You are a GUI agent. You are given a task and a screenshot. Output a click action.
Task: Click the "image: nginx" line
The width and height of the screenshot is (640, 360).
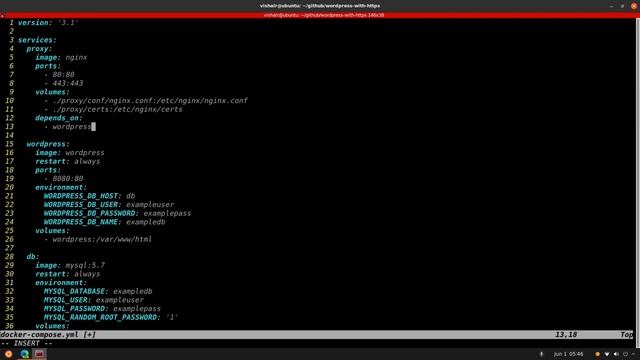[x=61, y=58]
